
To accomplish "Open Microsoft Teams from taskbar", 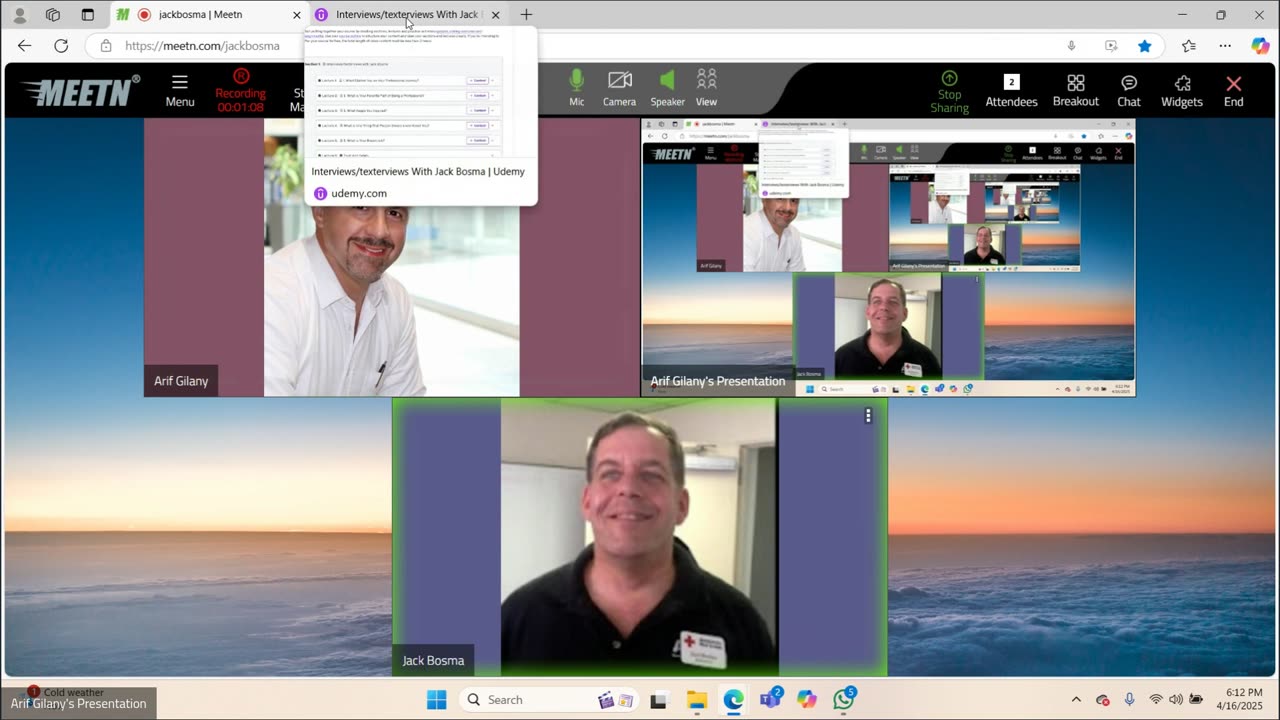I will (x=770, y=700).
